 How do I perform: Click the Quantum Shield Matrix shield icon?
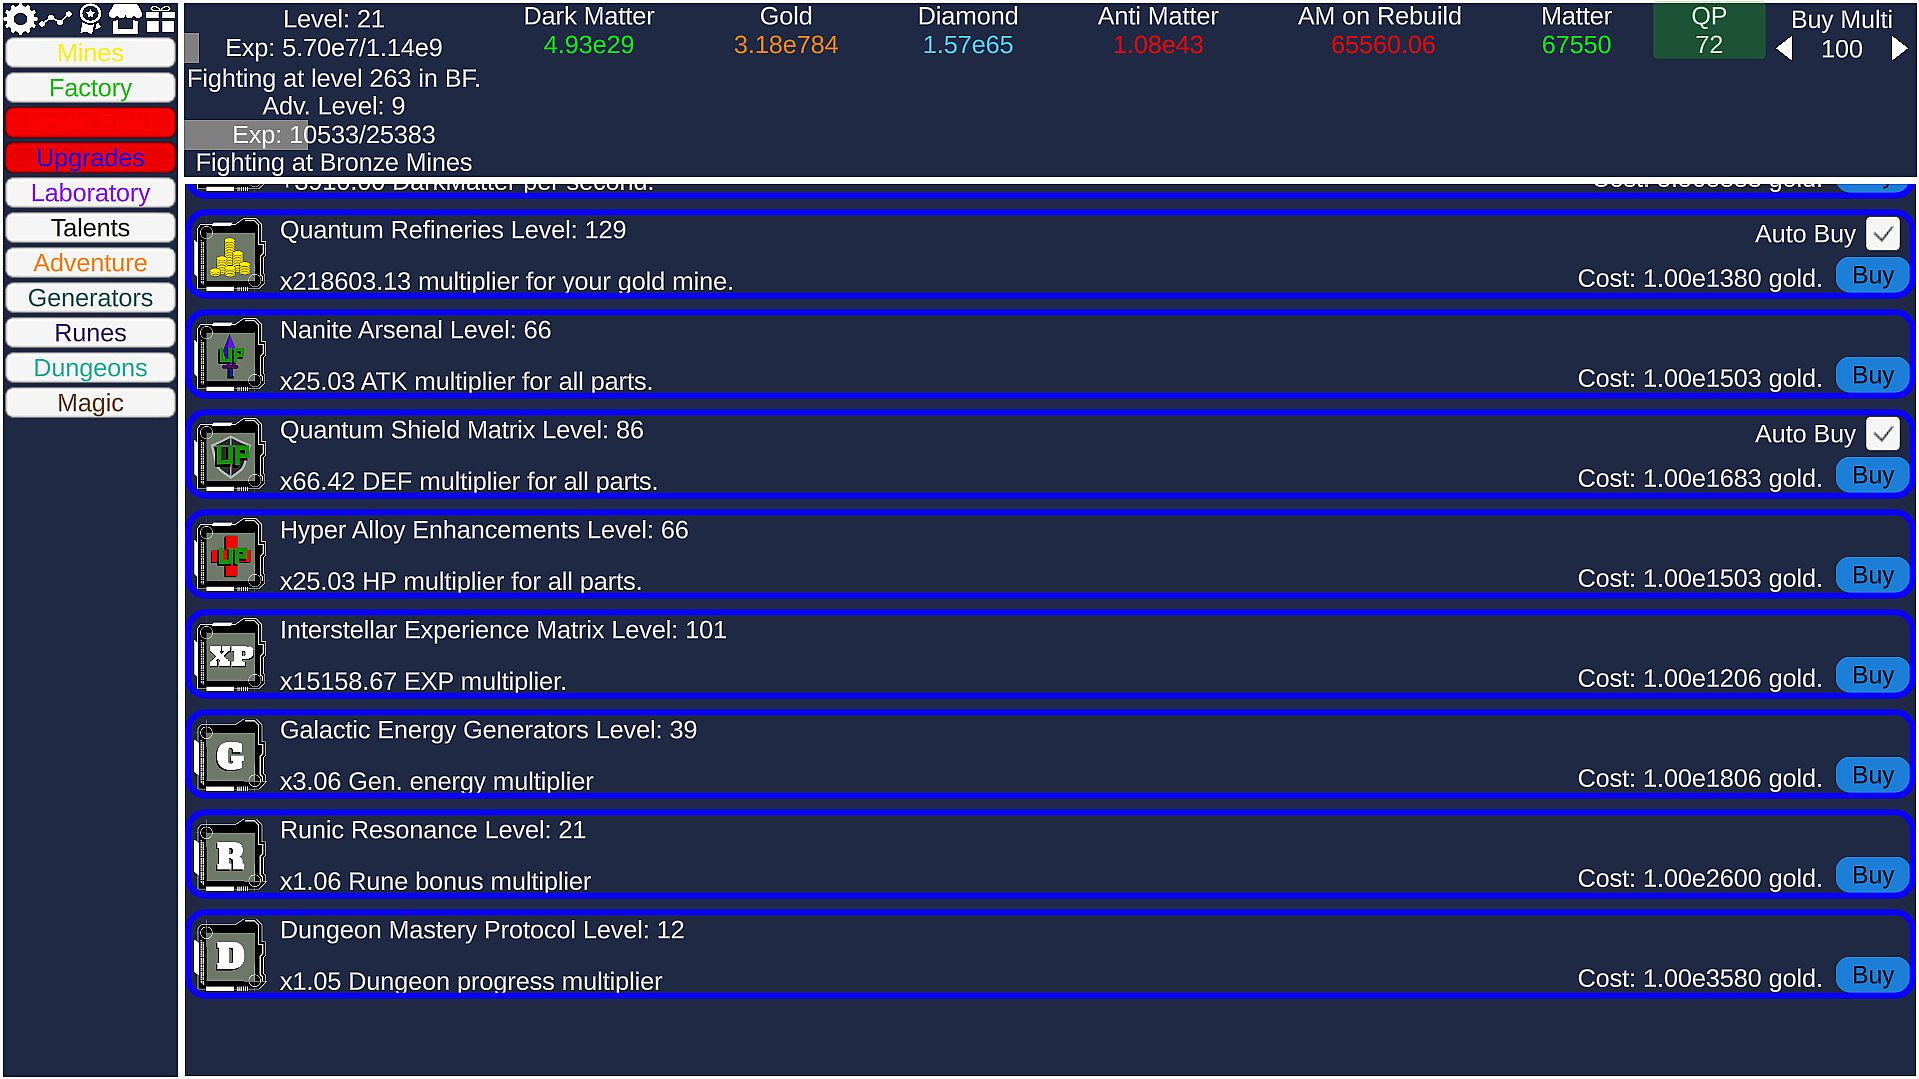coord(231,455)
